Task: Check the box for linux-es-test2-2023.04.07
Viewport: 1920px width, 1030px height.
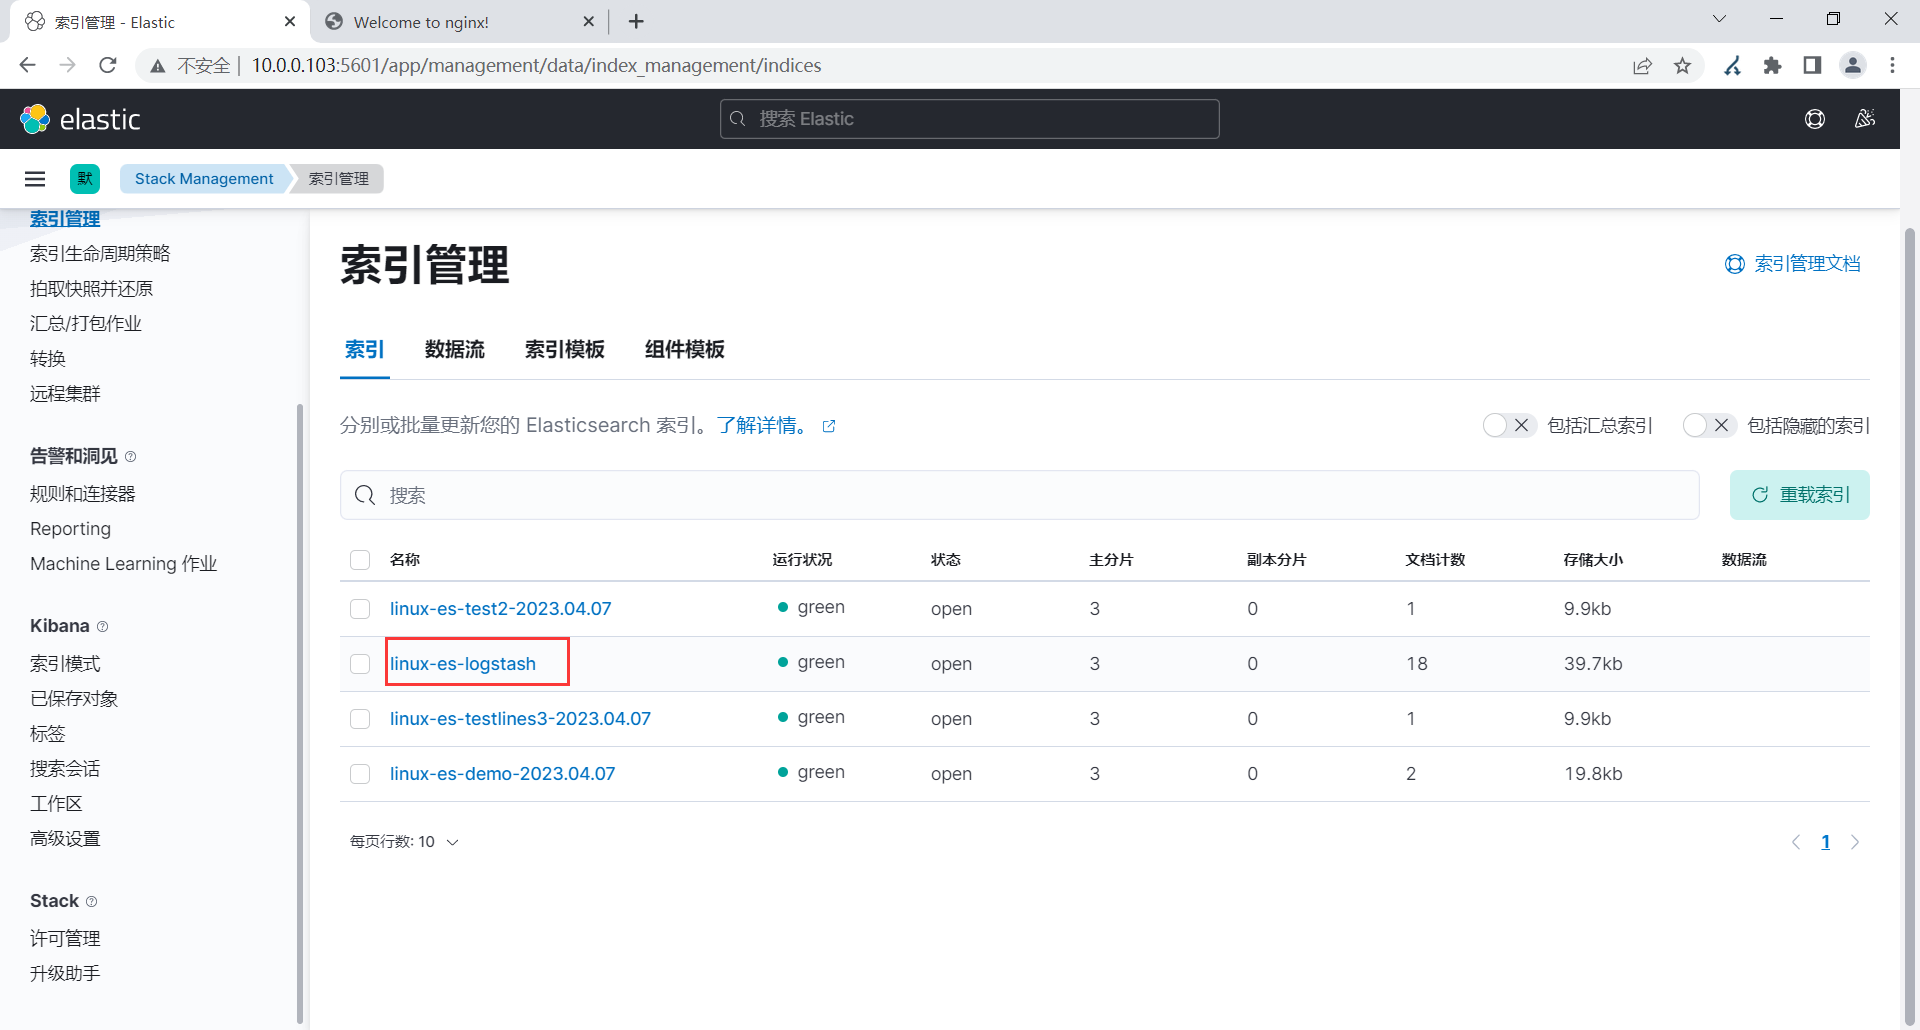Action: tap(360, 609)
